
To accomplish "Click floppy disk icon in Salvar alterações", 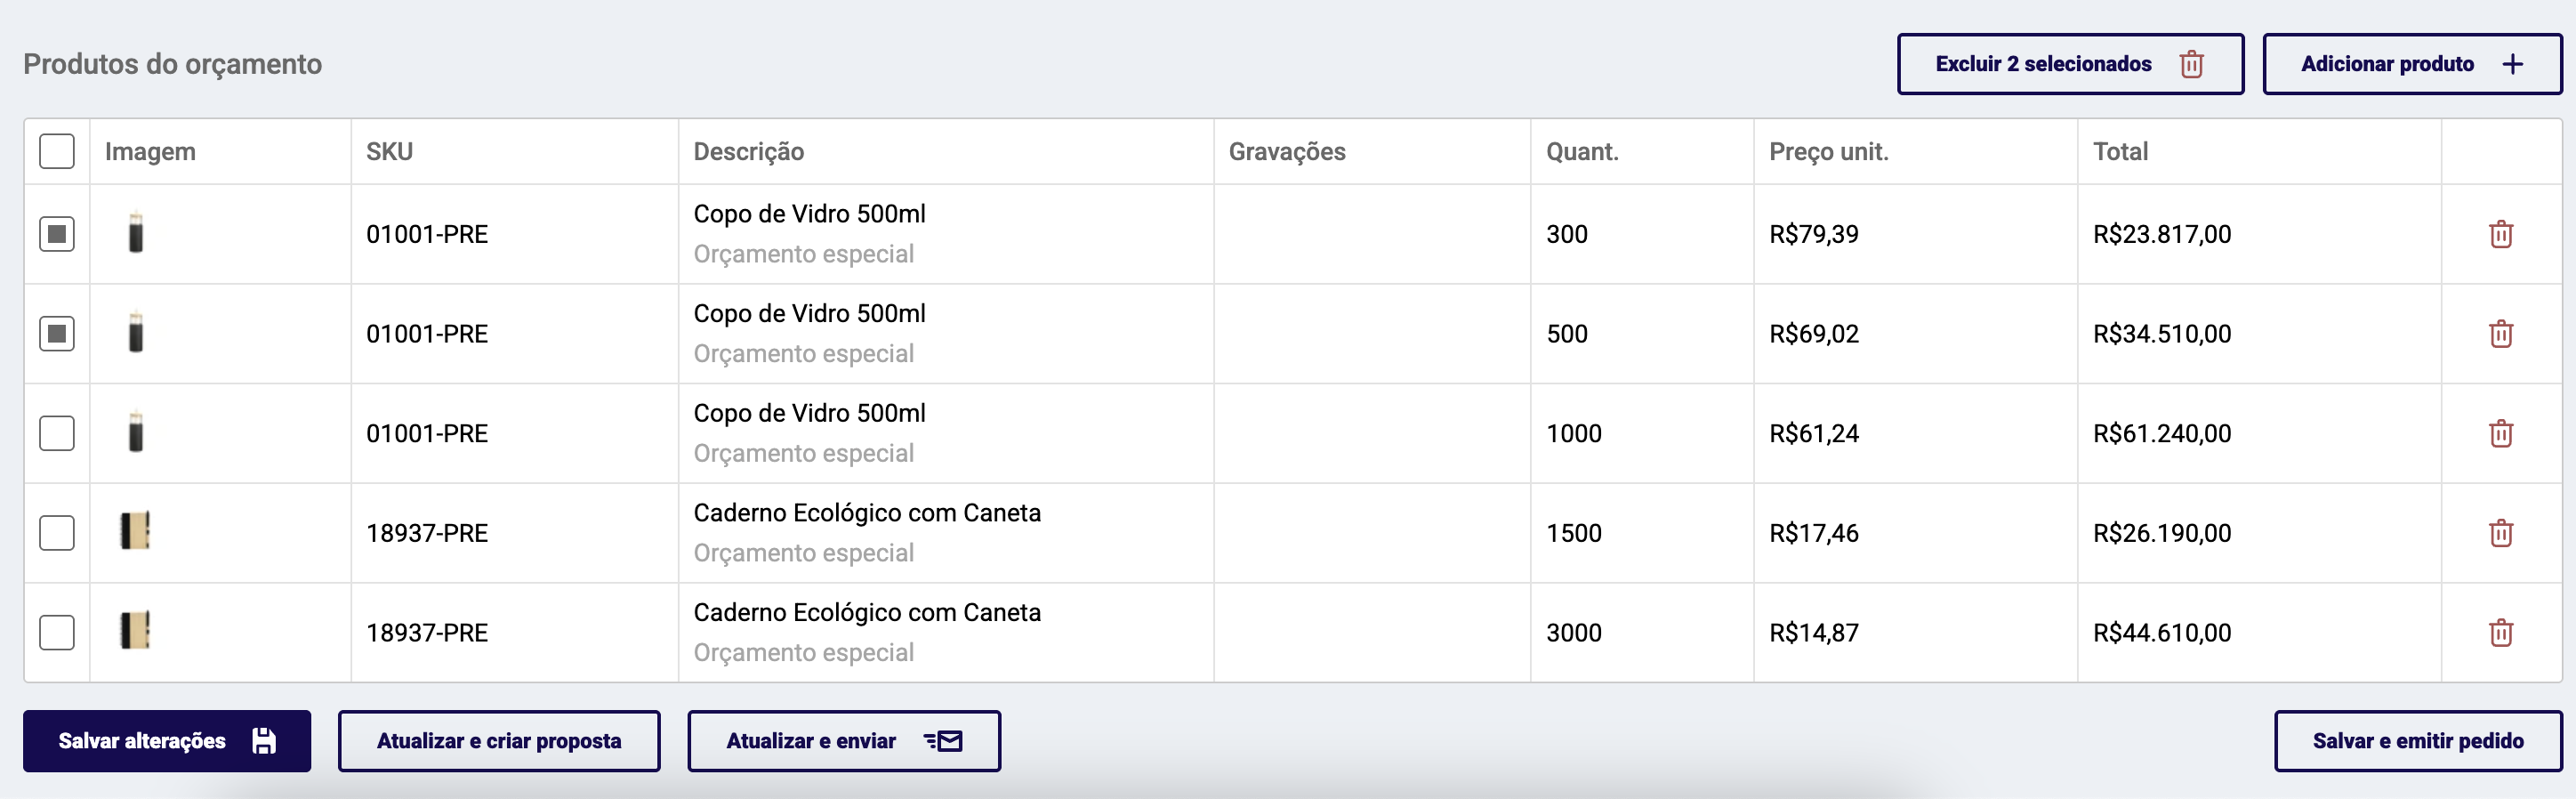I will (x=264, y=741).
